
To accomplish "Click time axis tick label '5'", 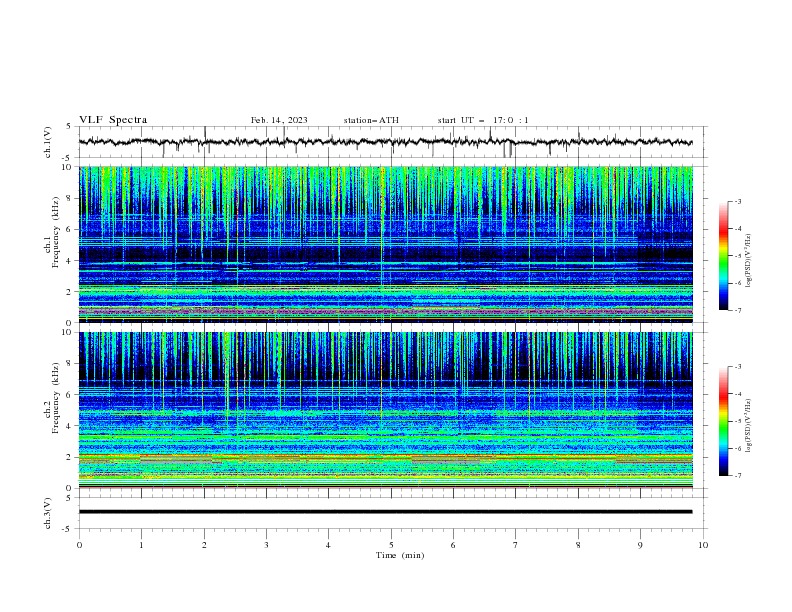I will (390, 545).
